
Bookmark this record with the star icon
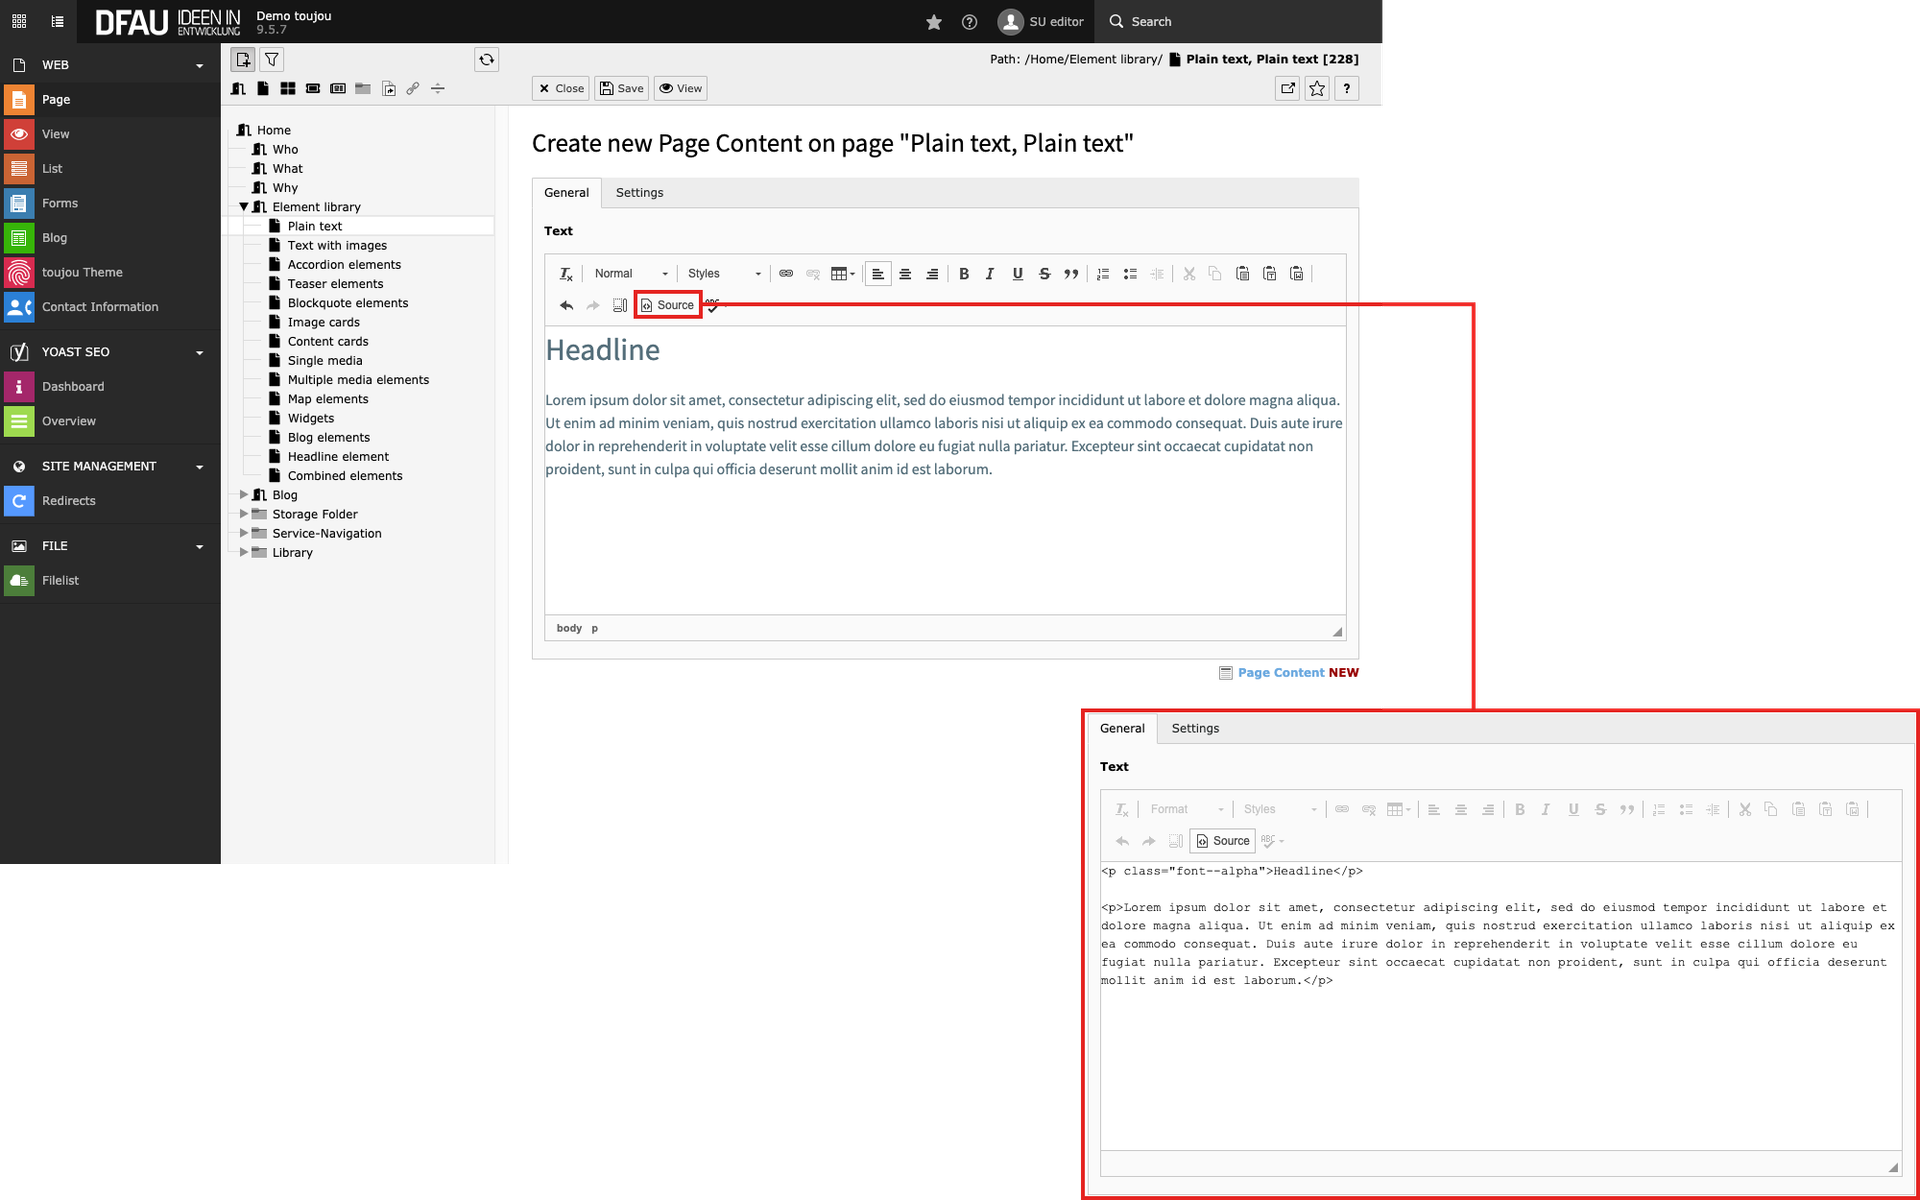pos(1317,88)
